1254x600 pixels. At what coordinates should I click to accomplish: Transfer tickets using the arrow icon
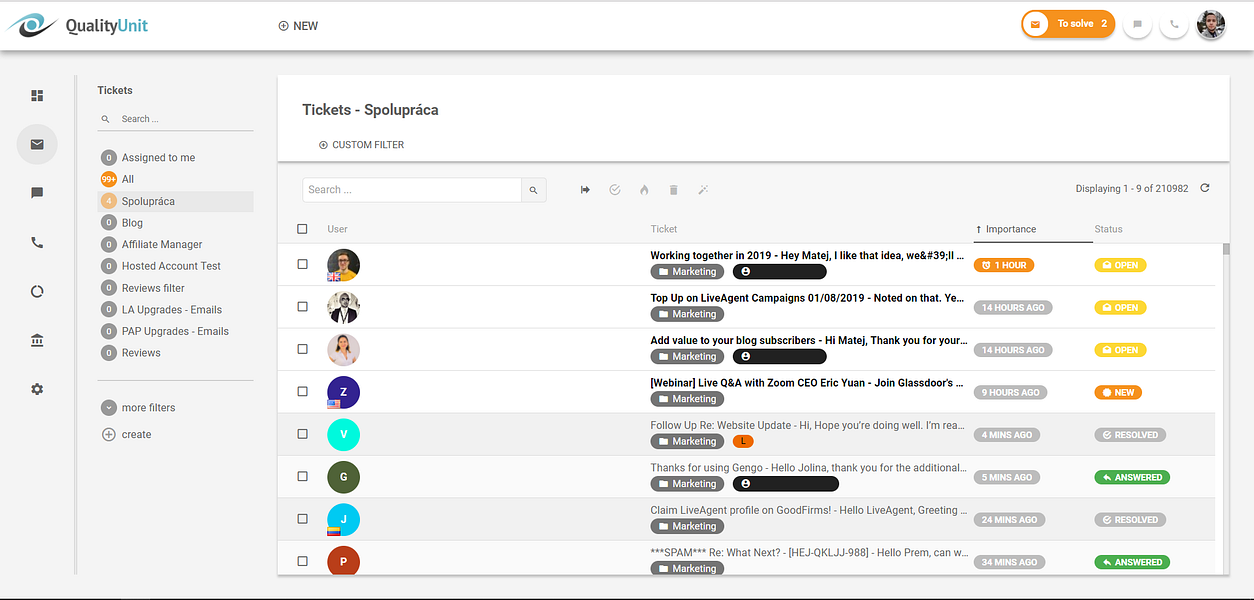(x=585, y=189)
